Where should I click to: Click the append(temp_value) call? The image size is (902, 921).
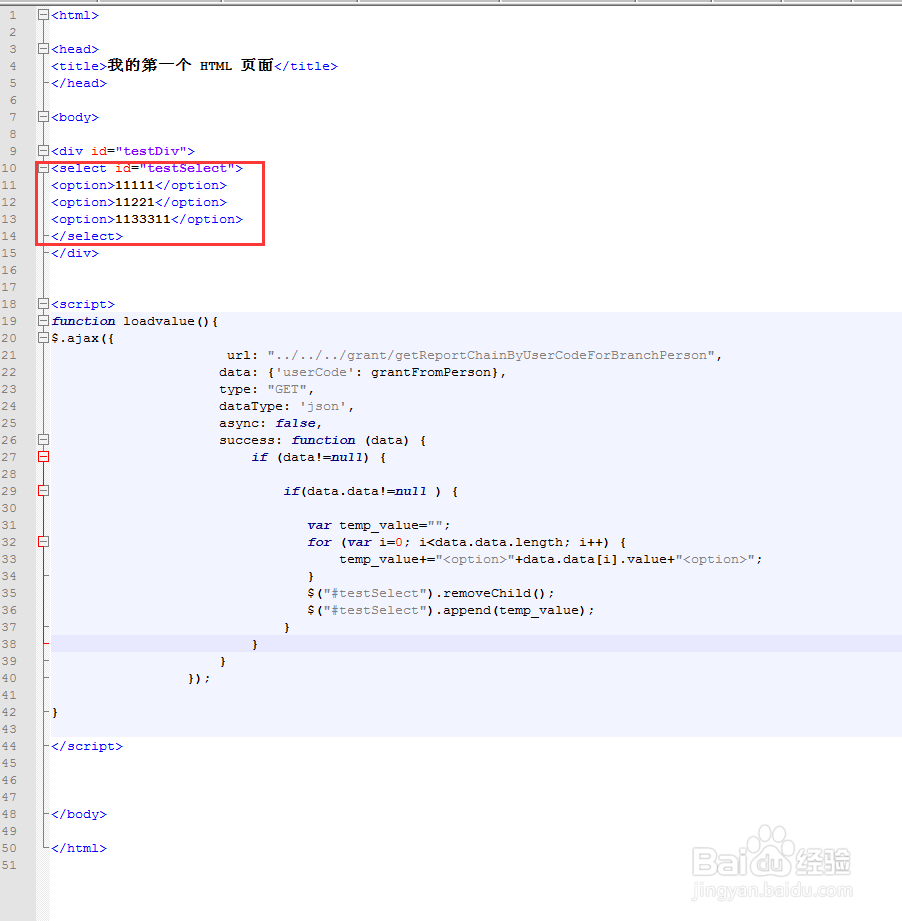[514, 610]
